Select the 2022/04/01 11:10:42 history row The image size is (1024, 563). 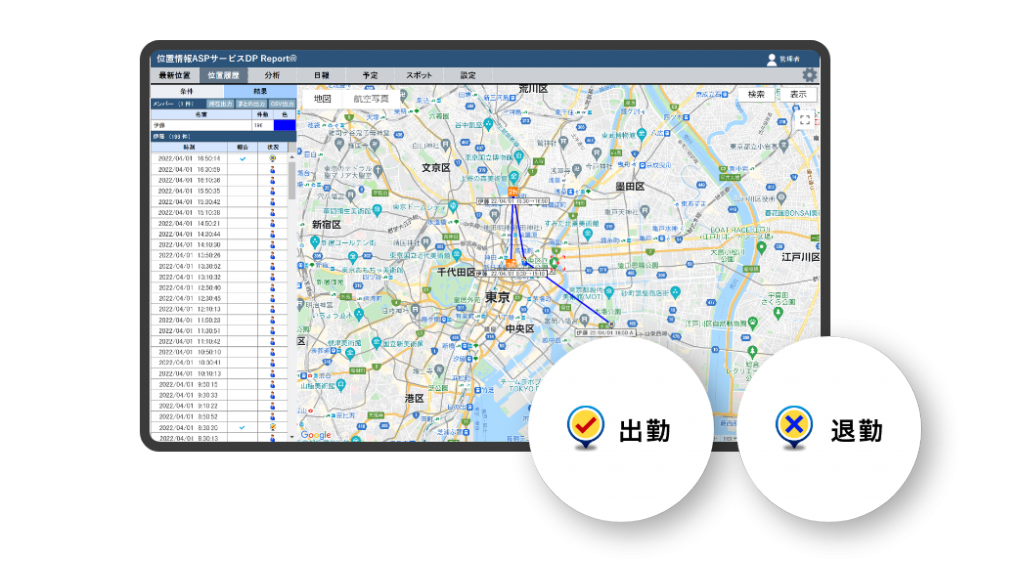pos(219,342)
